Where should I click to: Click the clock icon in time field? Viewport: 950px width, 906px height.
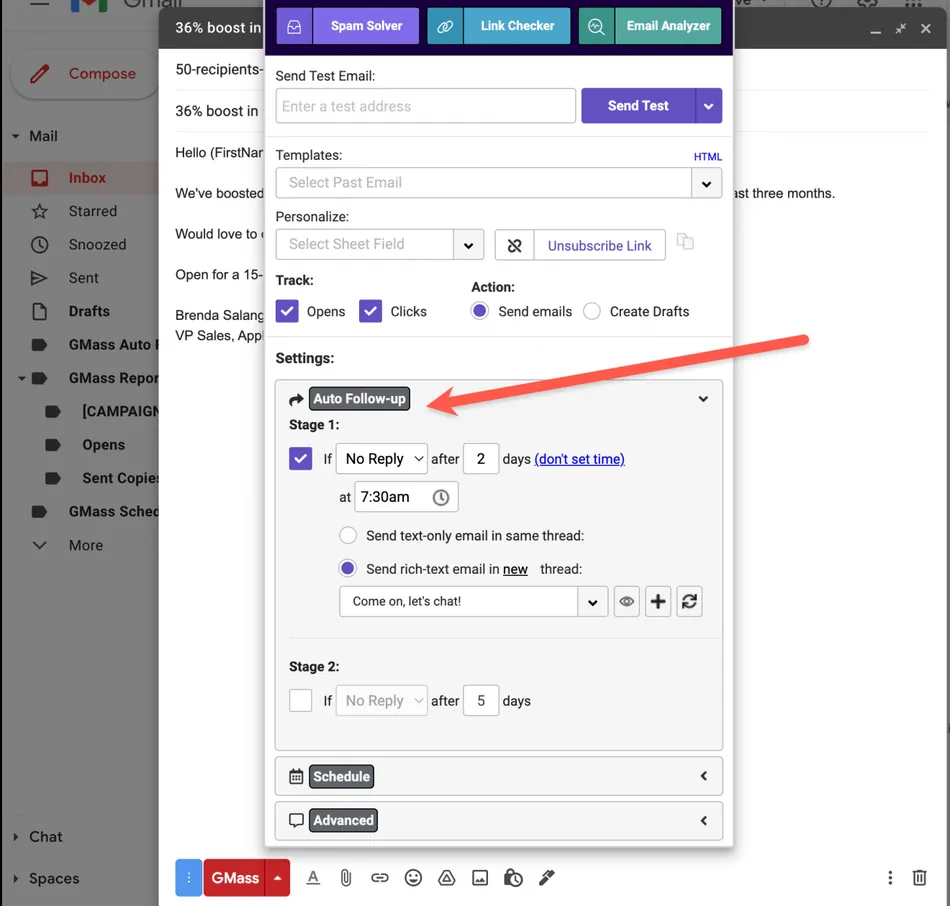(441, 498)
